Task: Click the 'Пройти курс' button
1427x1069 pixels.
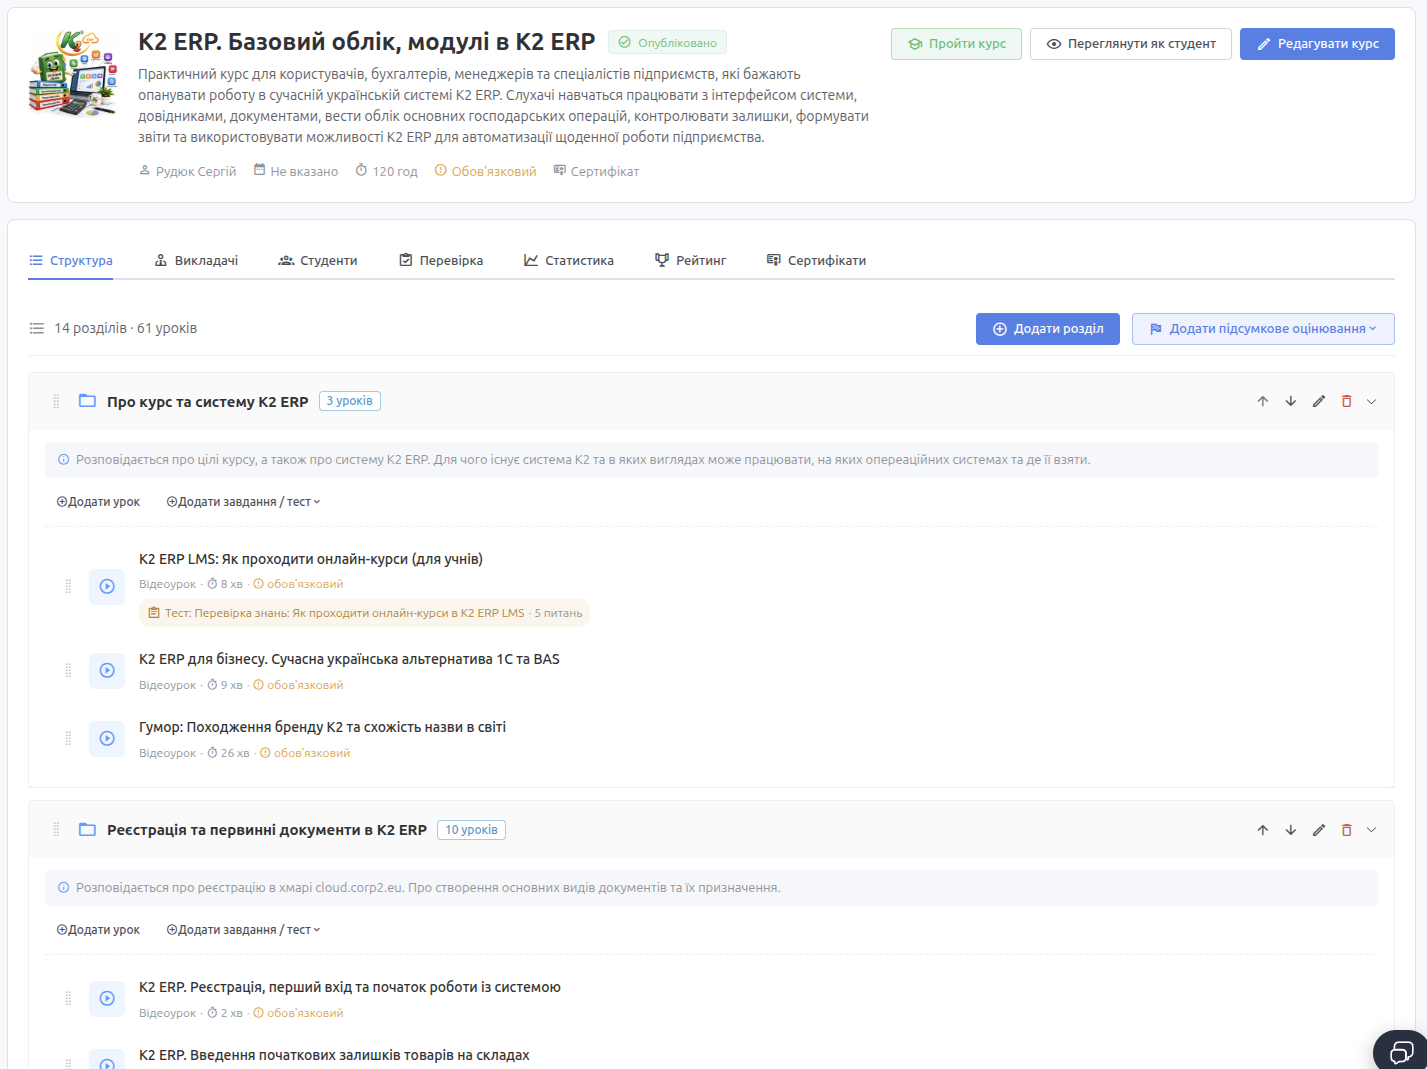Action: coord(957,44)
